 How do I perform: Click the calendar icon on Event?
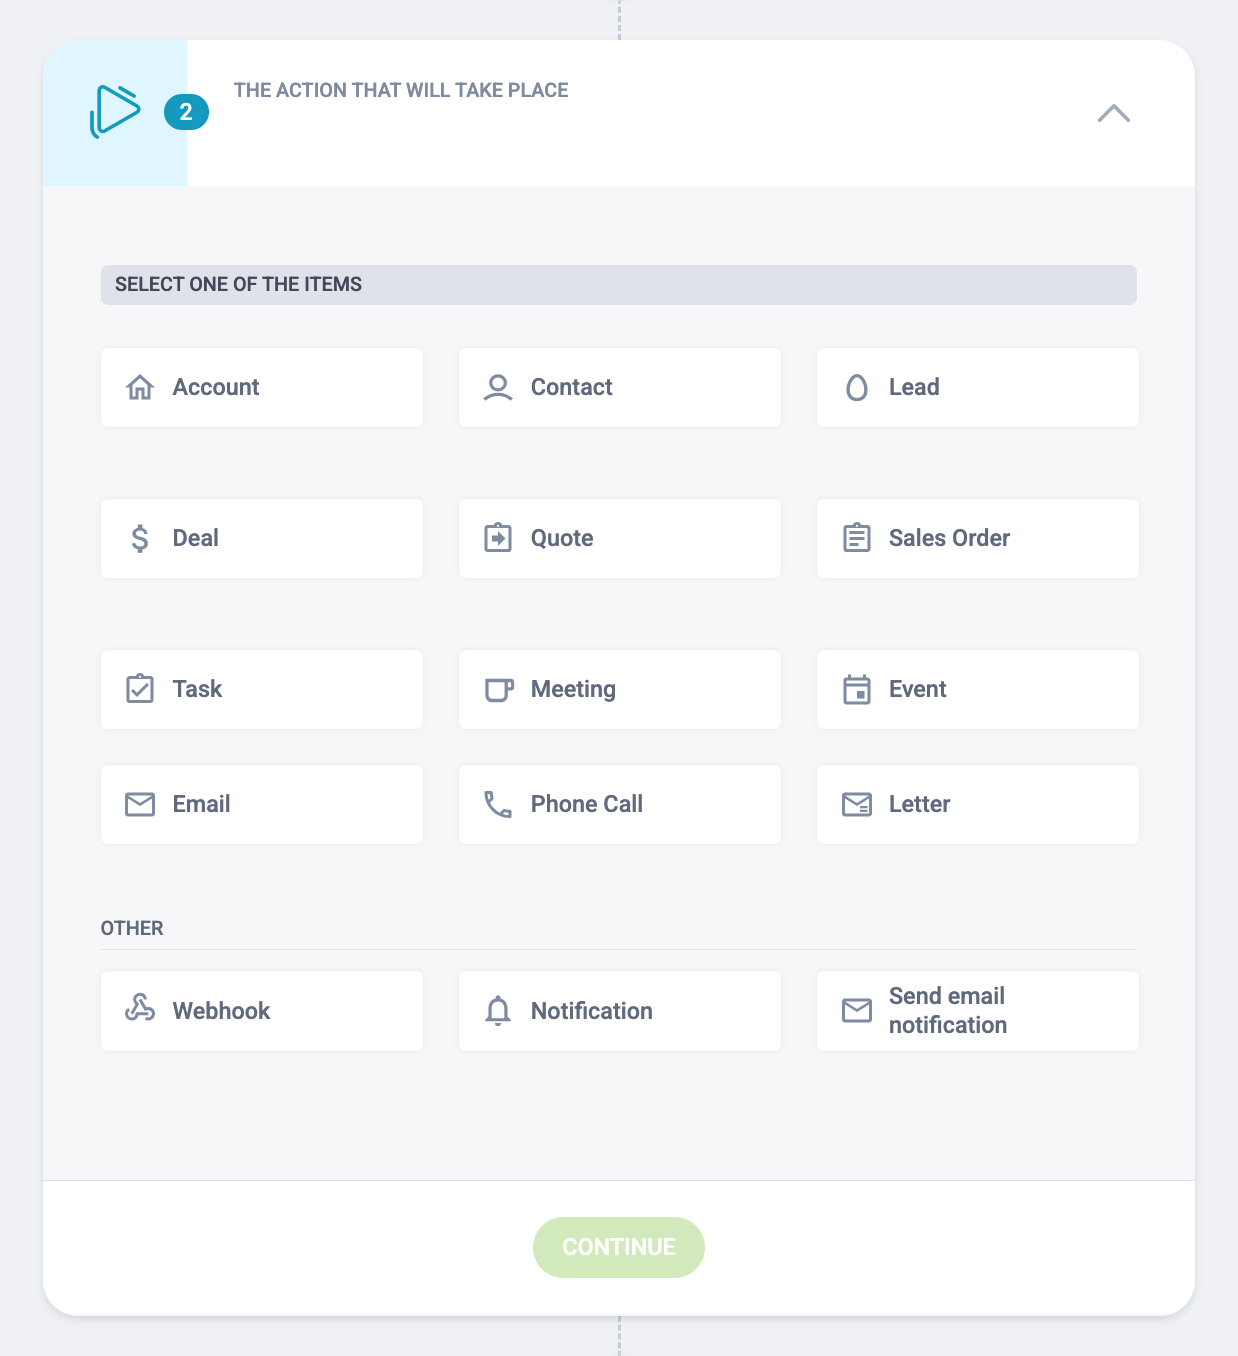pyautogui.click(x=857, y=689)
